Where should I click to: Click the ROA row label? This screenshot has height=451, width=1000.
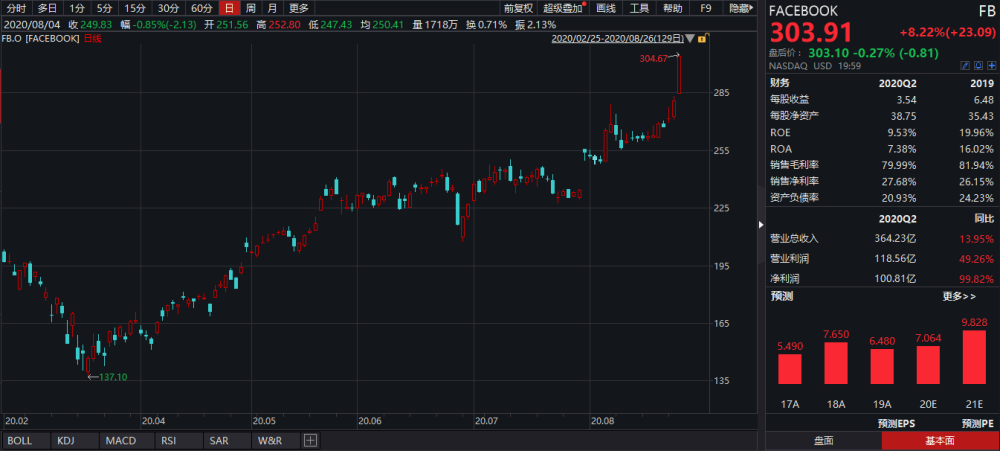(779, 149)
